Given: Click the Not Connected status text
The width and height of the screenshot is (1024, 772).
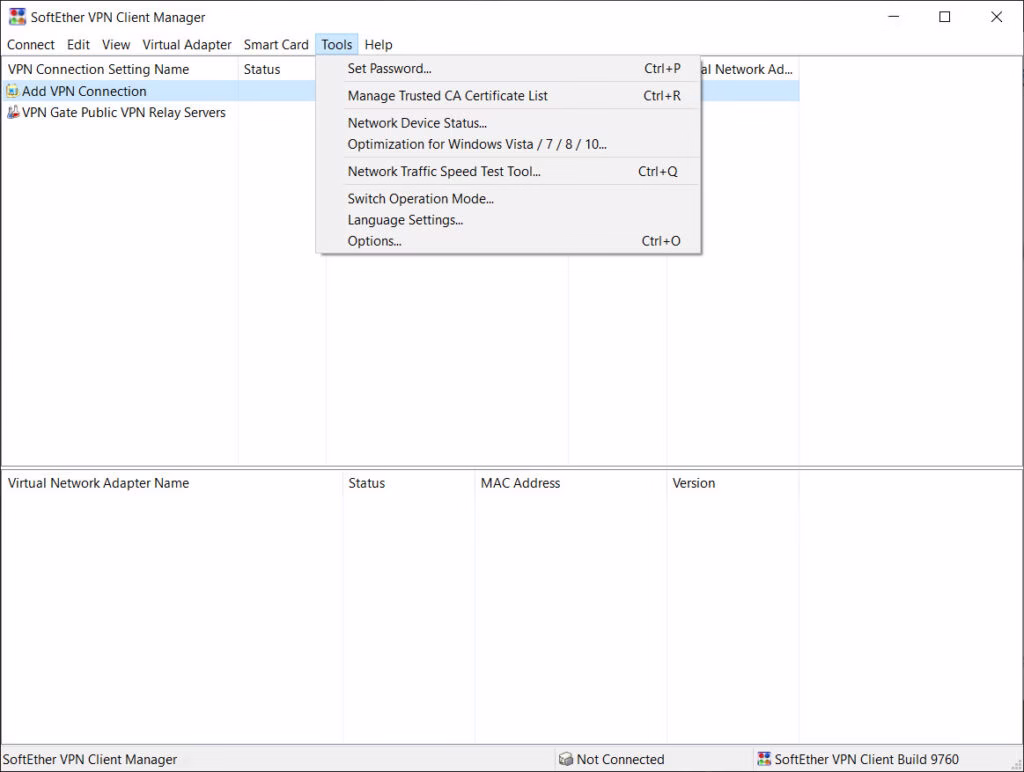Looking at the screenshot, I should [x=620, y=759].
